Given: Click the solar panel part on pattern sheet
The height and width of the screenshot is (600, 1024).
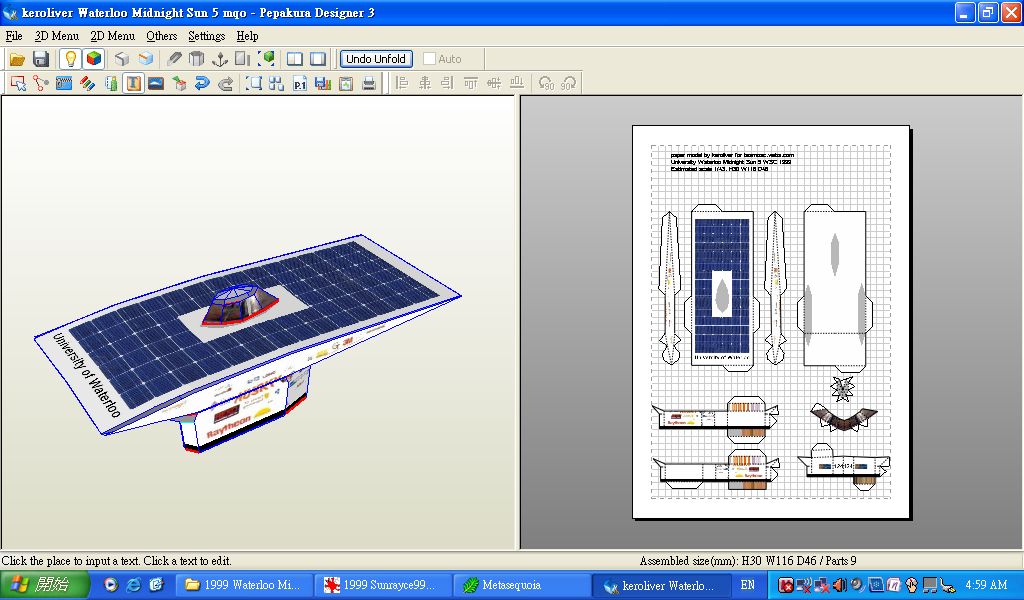Looking at the screenshot, I should [722, 287].
